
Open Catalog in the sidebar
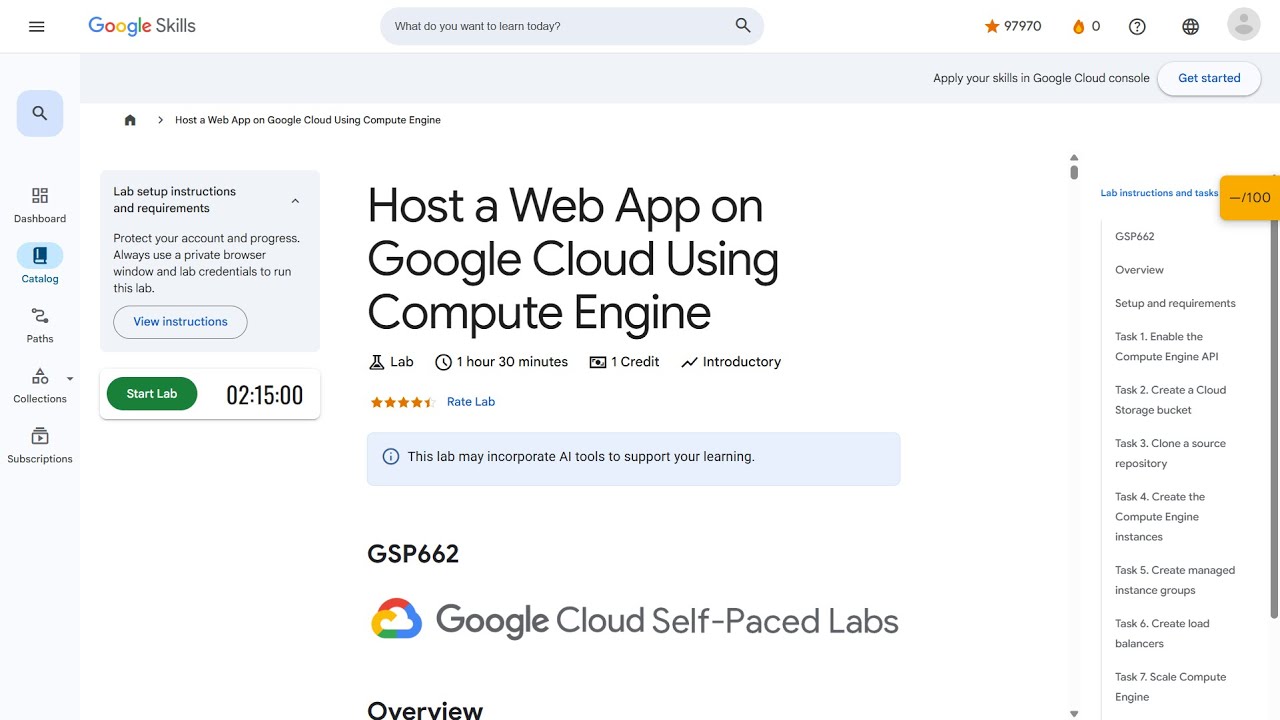[x=40, y=265]
